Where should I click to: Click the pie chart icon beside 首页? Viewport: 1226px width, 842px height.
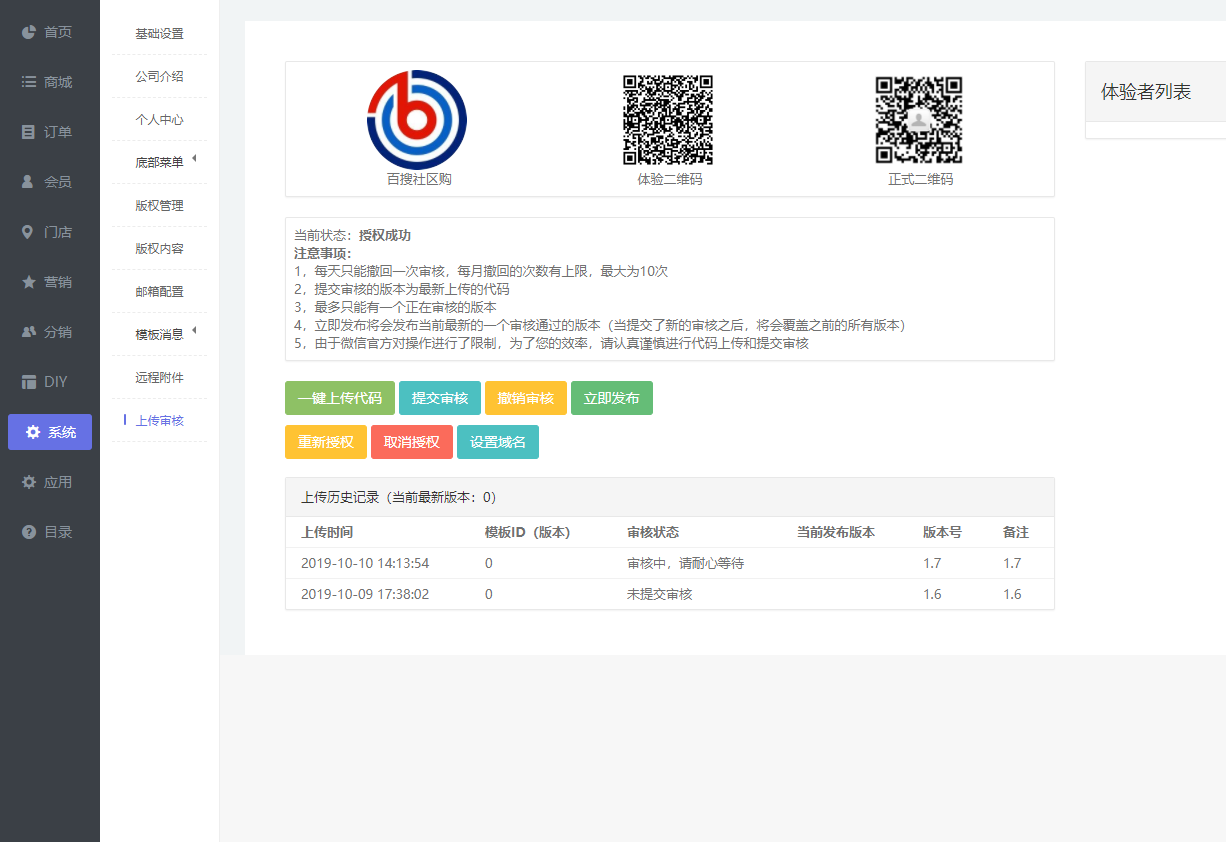[29, 32]
